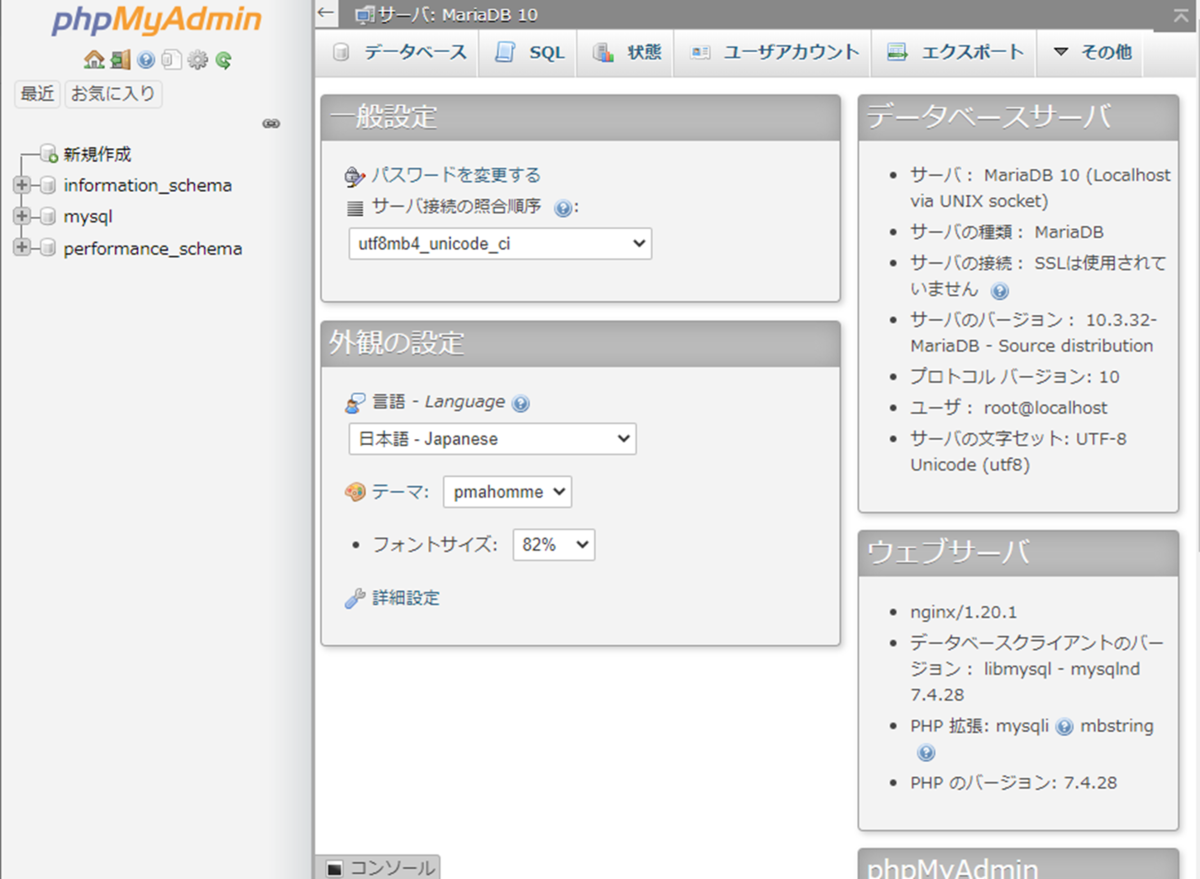1200x879 pixels.
Task: Click the chain link icon in sidebar
Action: [x=271, y=124]
